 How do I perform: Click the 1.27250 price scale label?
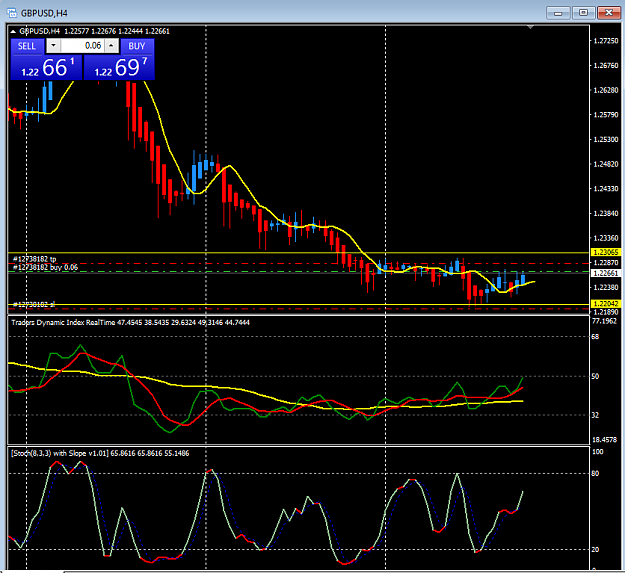click(x=605, y=41)
